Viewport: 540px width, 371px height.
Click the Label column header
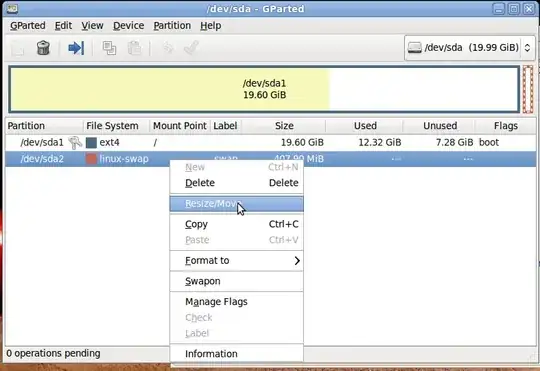coord(226,126)
